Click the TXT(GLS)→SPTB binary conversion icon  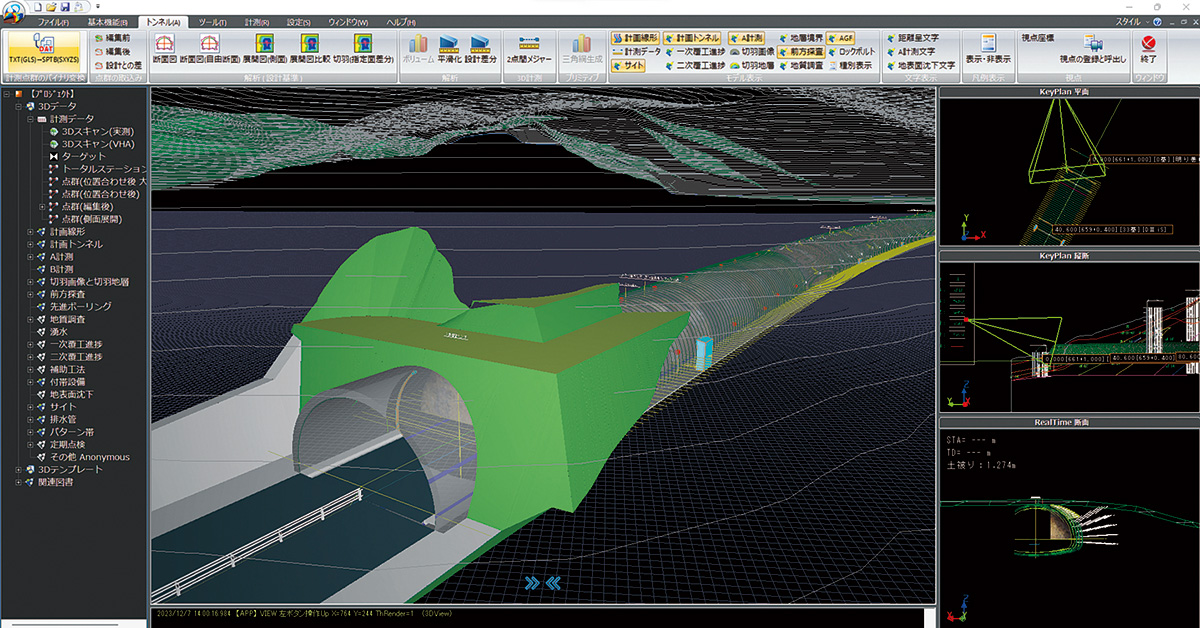click(x=43, y=48)
